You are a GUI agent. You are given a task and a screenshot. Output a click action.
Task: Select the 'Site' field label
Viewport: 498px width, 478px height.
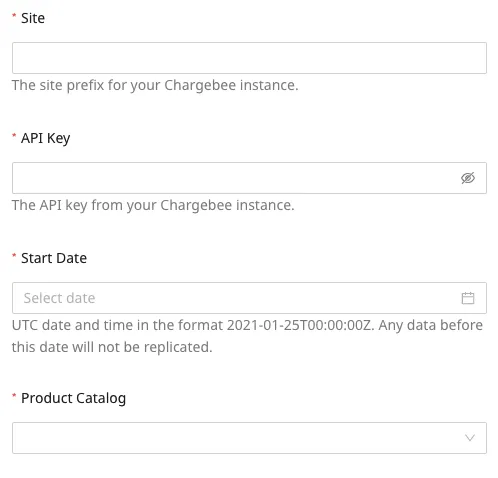point(33,18)
